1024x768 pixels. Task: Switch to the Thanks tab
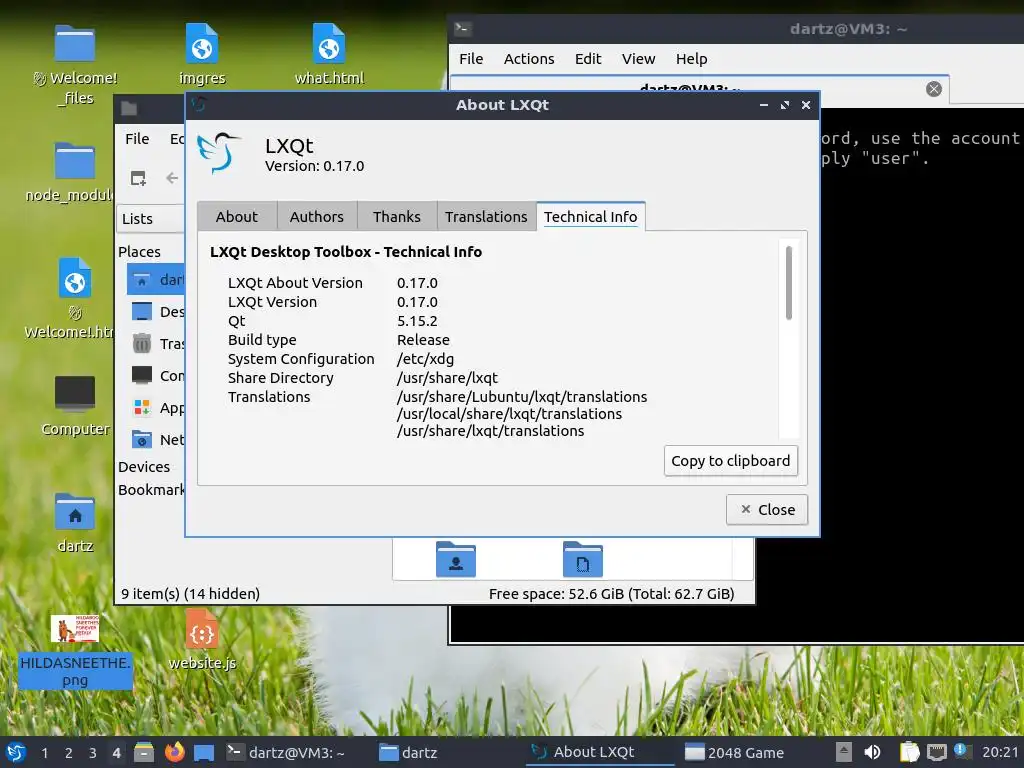click(x=397, y=216)
